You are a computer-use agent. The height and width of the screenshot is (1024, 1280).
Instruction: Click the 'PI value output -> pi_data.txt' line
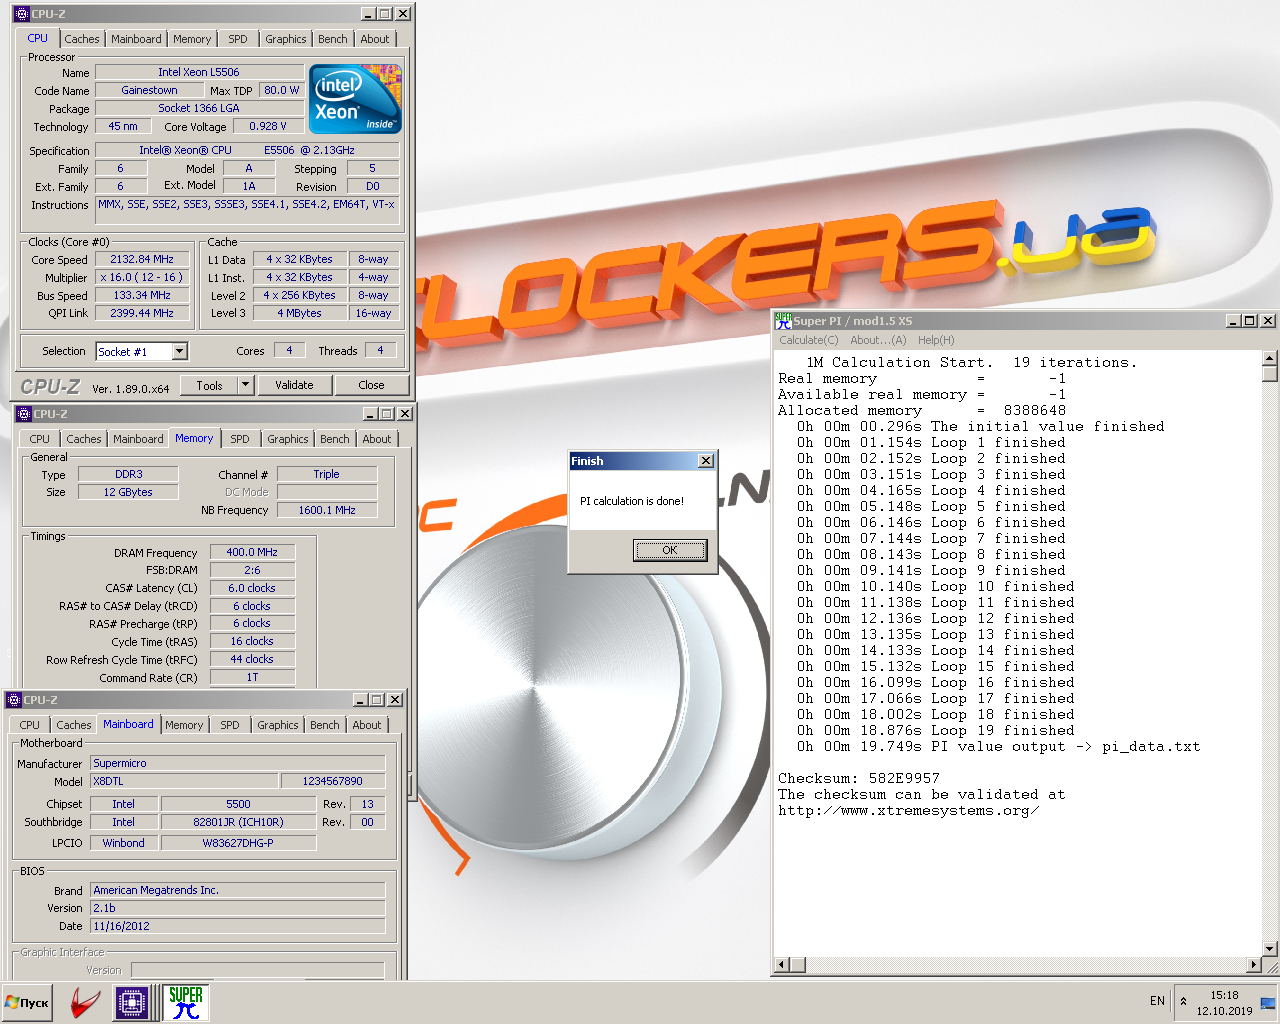point(1066,746)
